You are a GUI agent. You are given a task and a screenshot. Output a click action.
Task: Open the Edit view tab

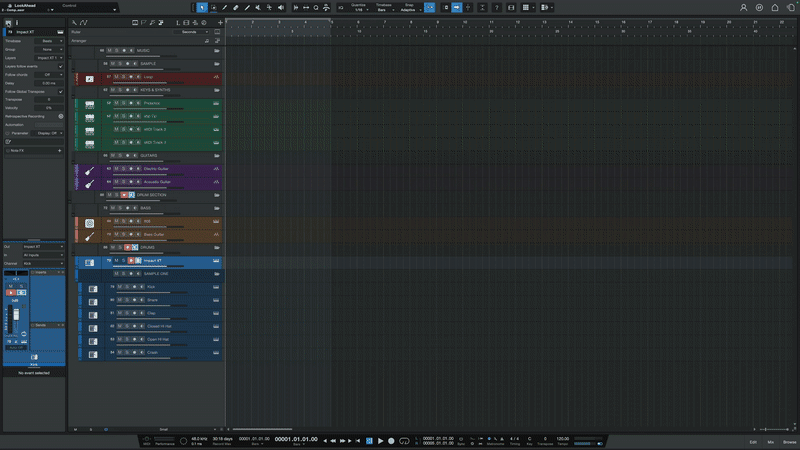click(753, 442)
